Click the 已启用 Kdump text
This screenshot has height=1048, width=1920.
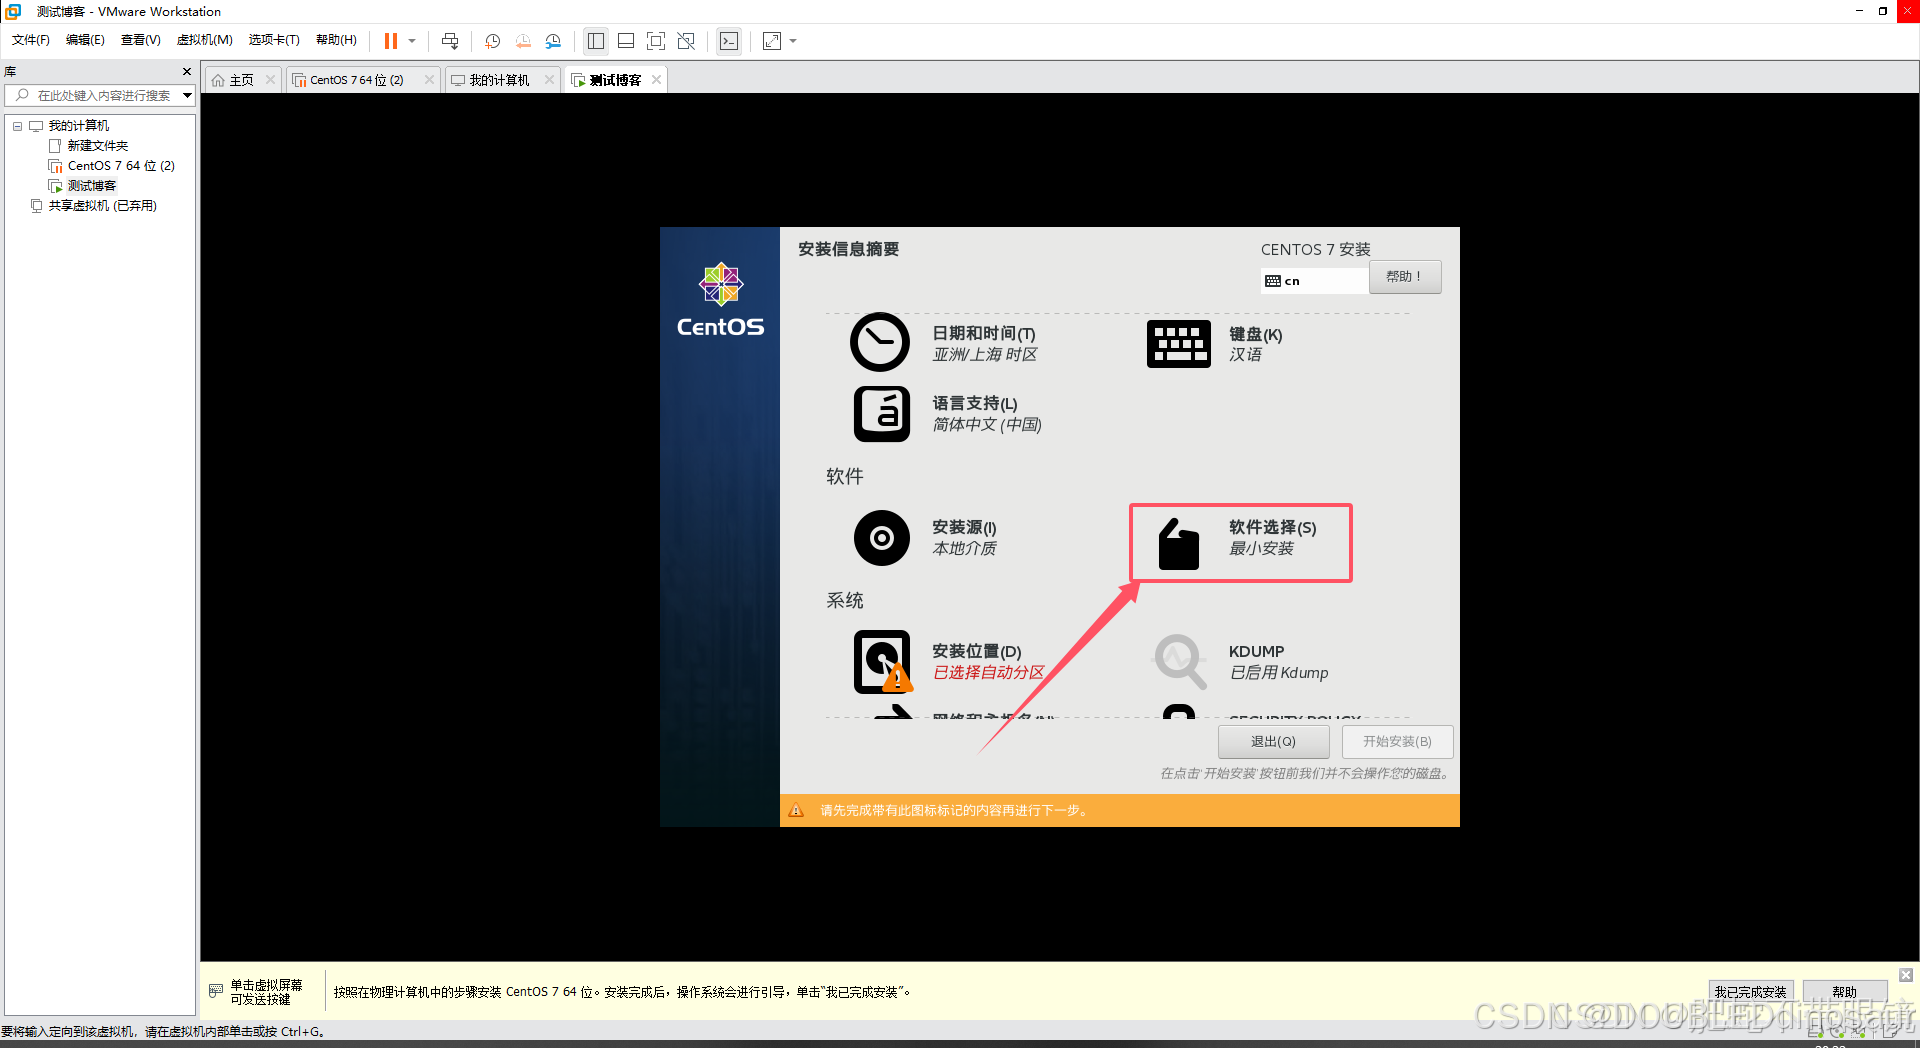click(1279, 673)
